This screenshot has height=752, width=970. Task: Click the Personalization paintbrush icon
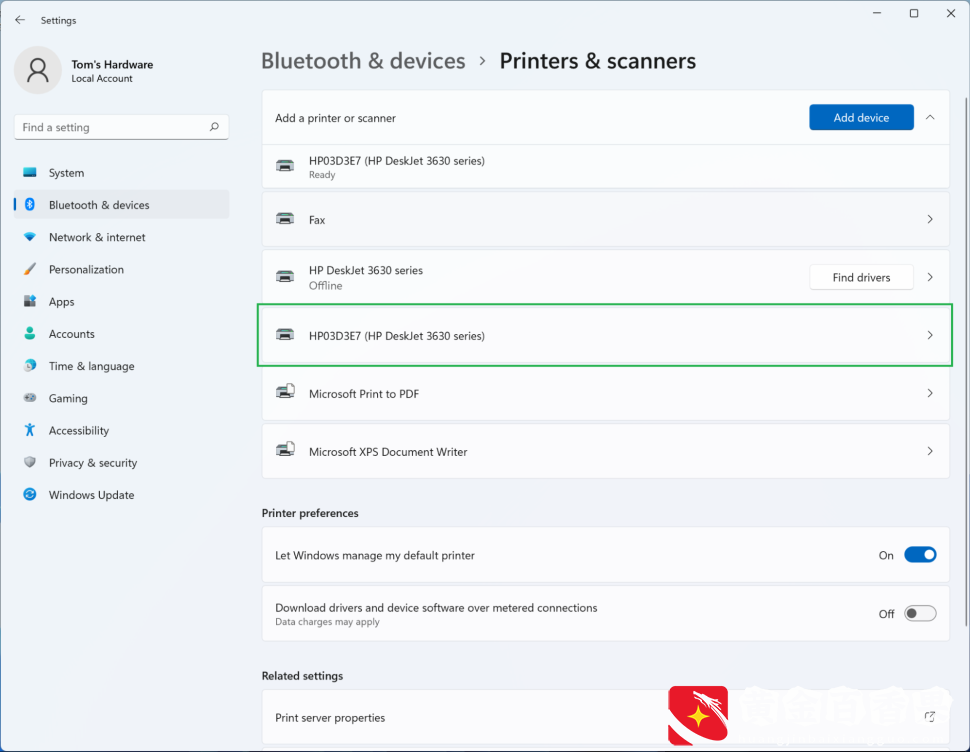30,269
